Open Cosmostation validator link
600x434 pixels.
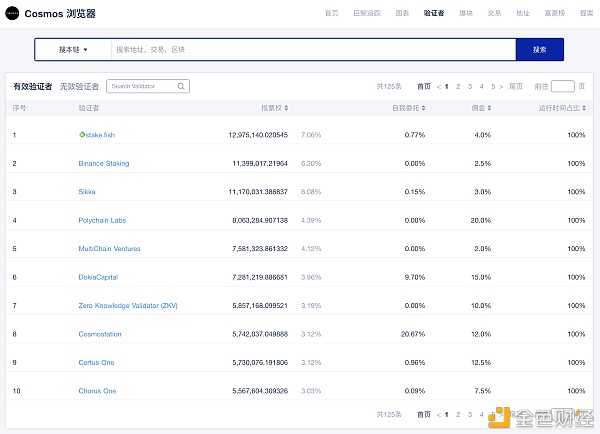tap(100, 334)
